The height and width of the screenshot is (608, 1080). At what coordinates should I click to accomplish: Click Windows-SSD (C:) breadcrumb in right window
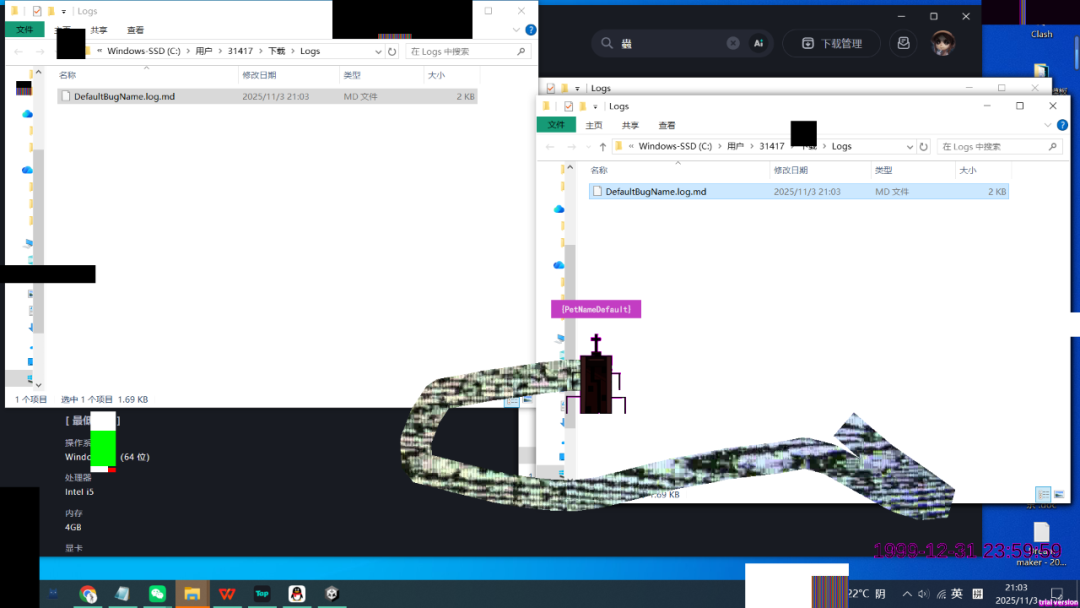tap(675, 146)
